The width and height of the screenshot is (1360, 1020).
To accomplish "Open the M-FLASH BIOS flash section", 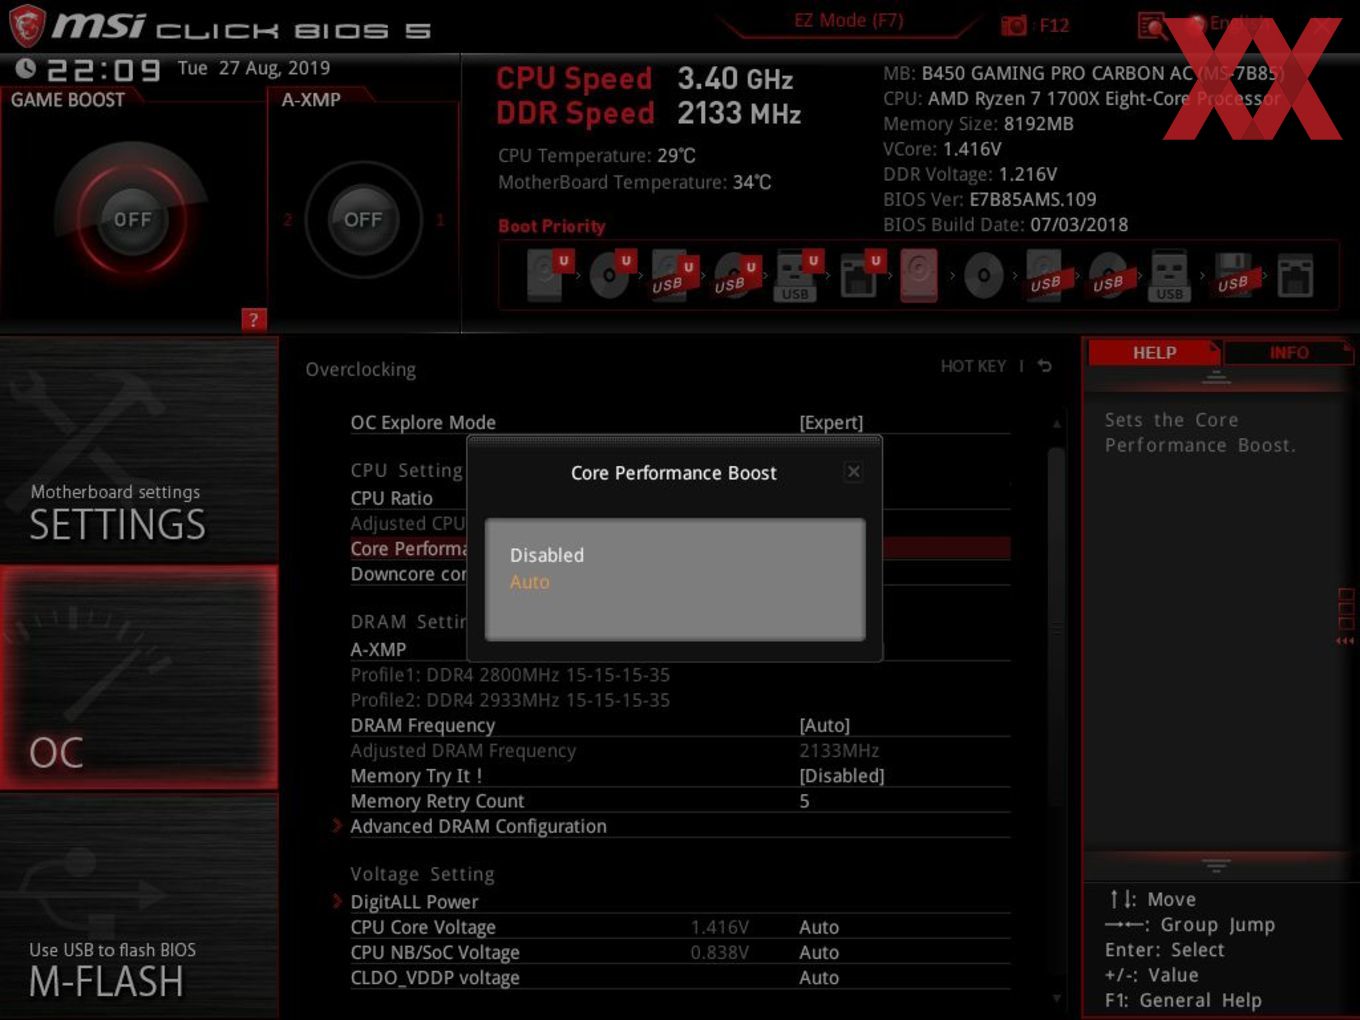I will coord(139,906).
